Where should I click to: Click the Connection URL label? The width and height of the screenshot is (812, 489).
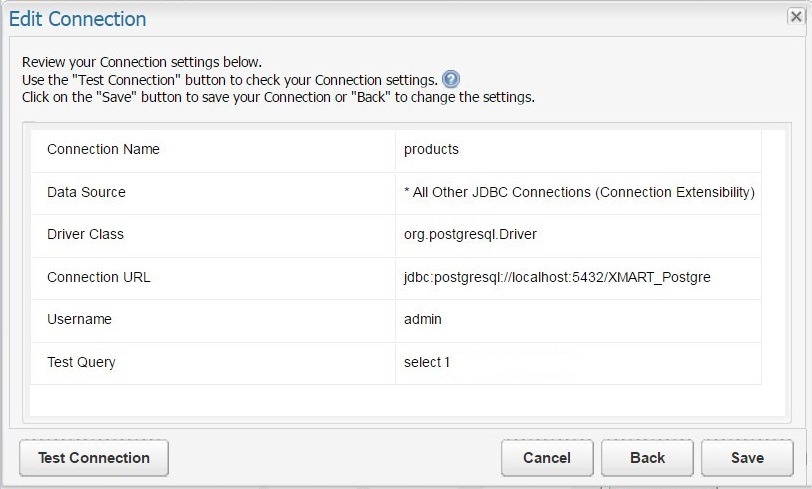(x=98, y=277)
